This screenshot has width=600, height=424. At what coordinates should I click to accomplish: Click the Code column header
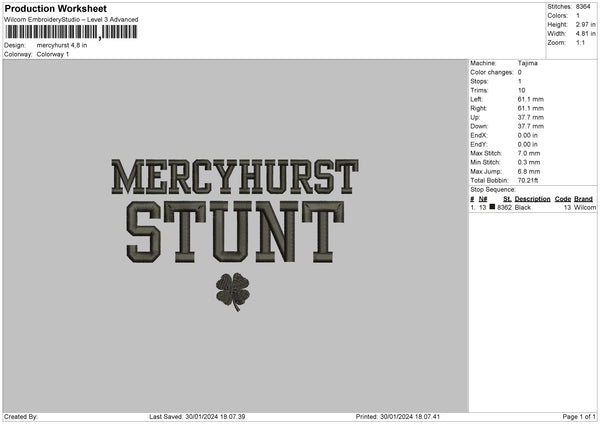(563, 199)
